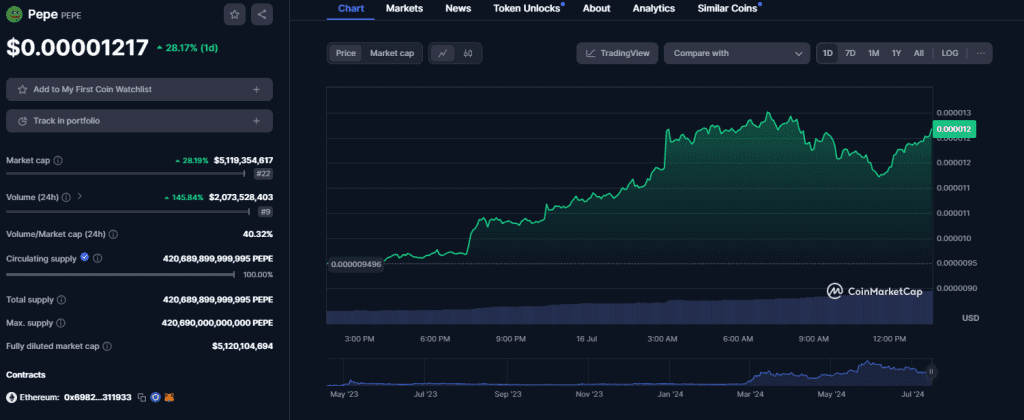Open the Compare with dropdown
Image resolution: width=1024 pixels, height=420 pixels.
point(736,53)
